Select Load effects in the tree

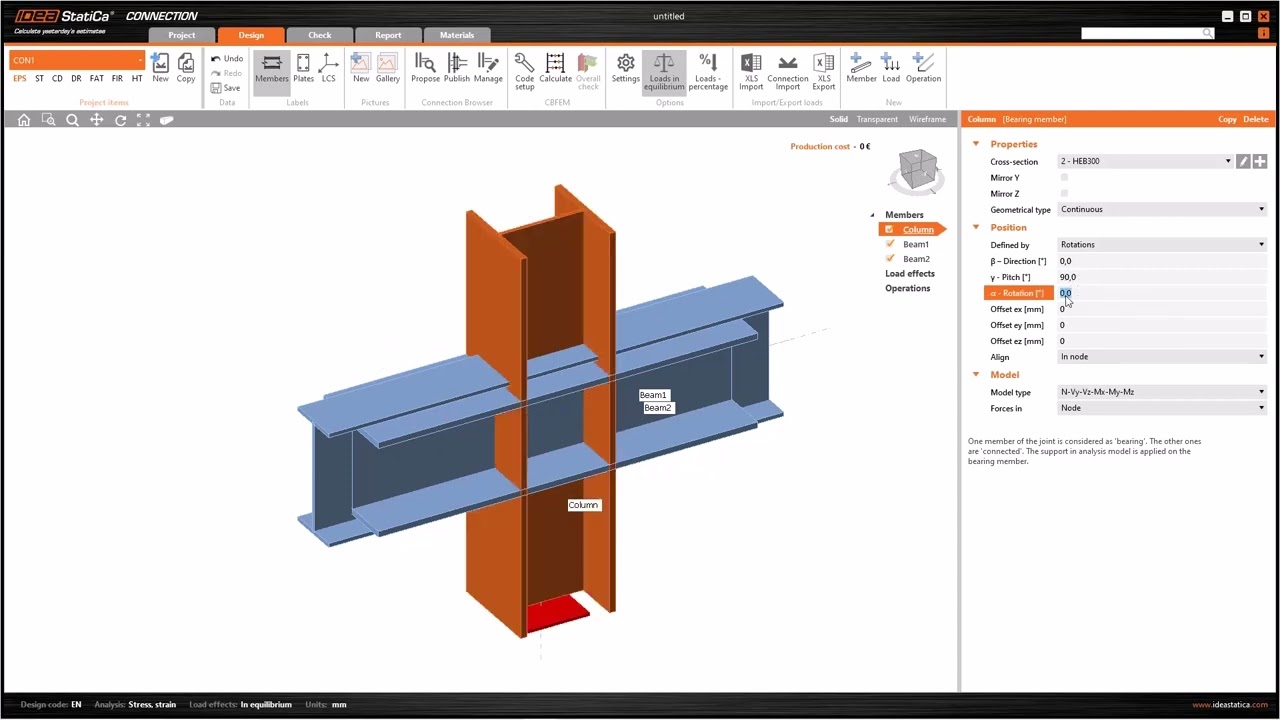[x=910, y=273]
